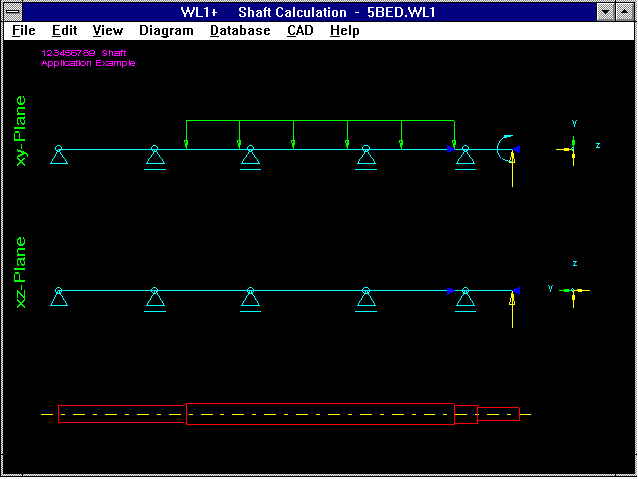Open the window system control menu box
This screenshot has width=638, height=479.
(13, 11)
